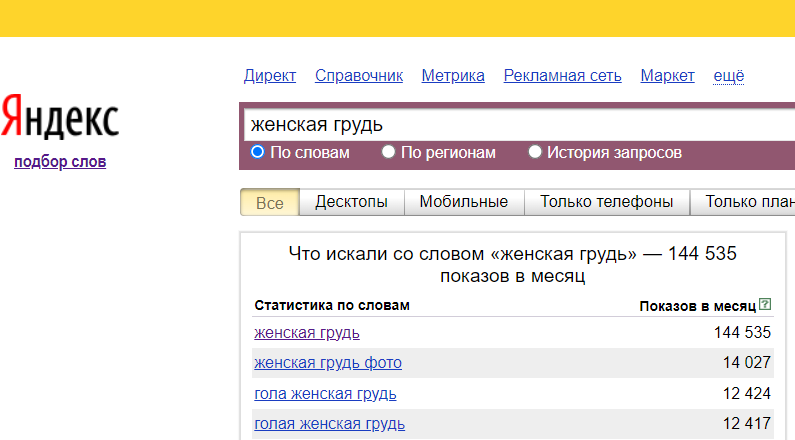The width and height of the screenshot is (795, 440).
Task: Switch to the Мобильные tab
Action: pyautogui.click(x=464, y=202)
